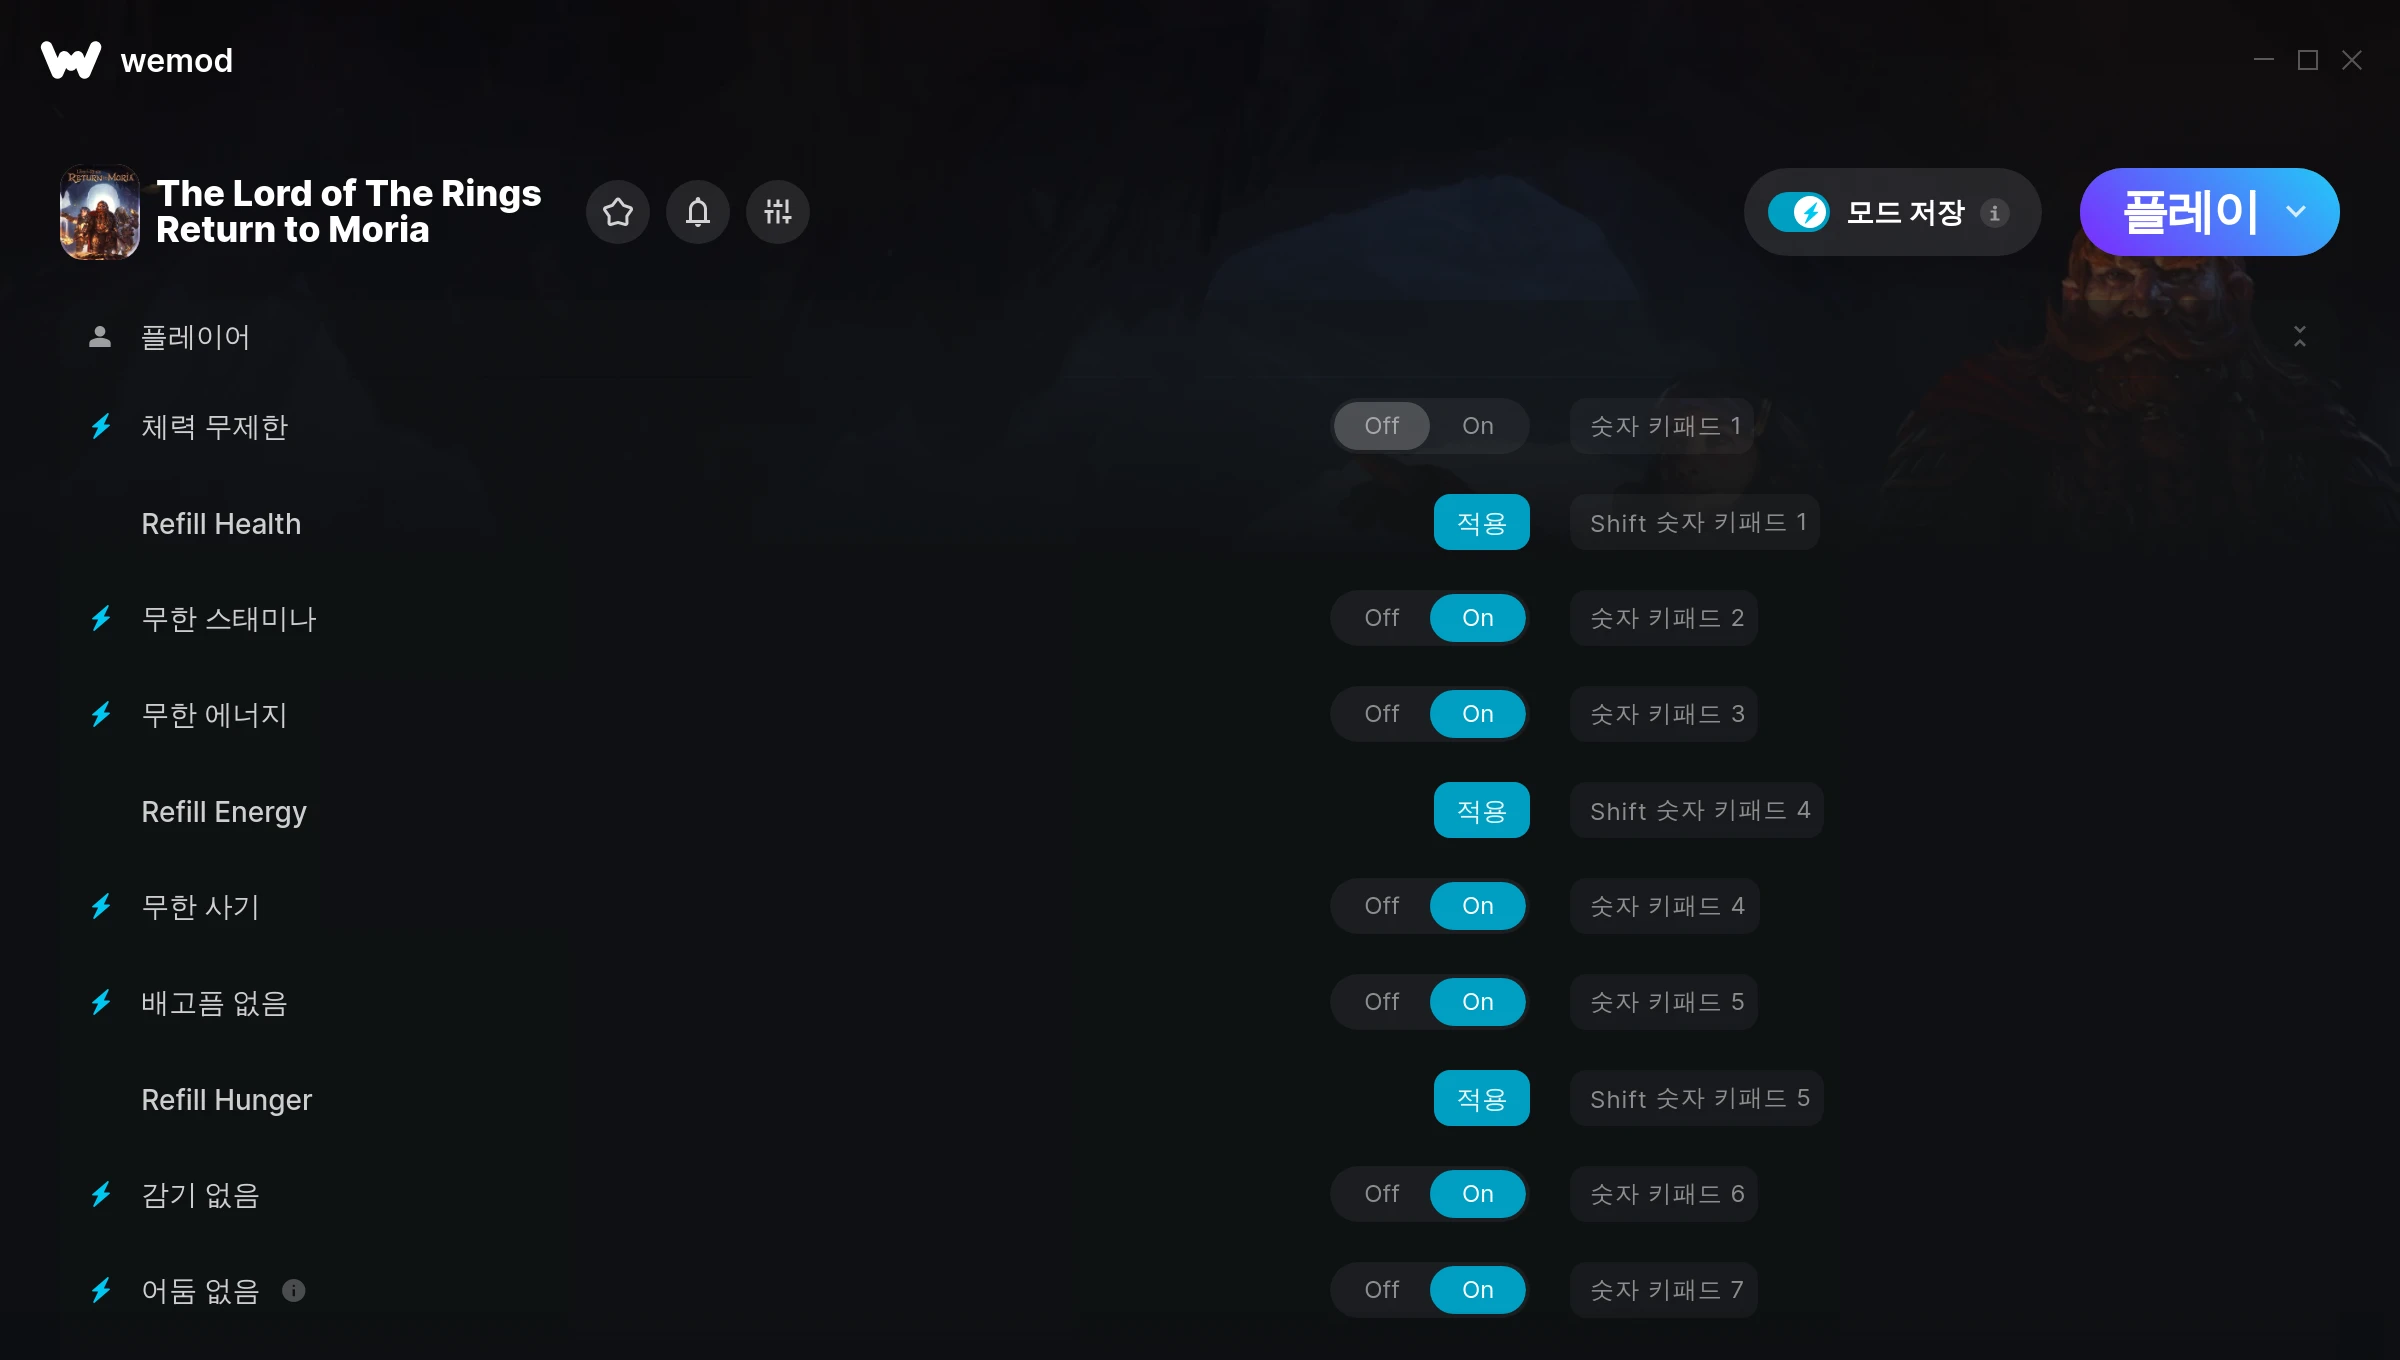Open the notification bell icon
Viewport: 2400px width, 1360px height.
(x=698, y=212)
